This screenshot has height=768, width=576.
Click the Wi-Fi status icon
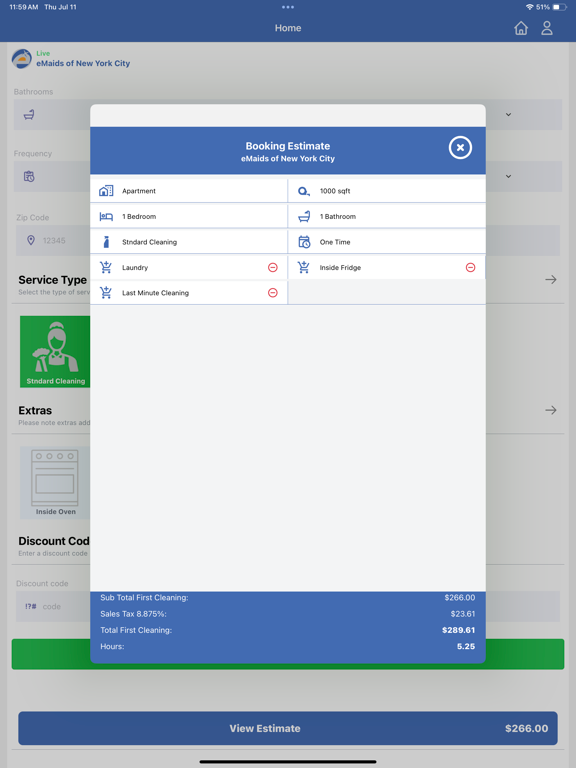(529, 7)
